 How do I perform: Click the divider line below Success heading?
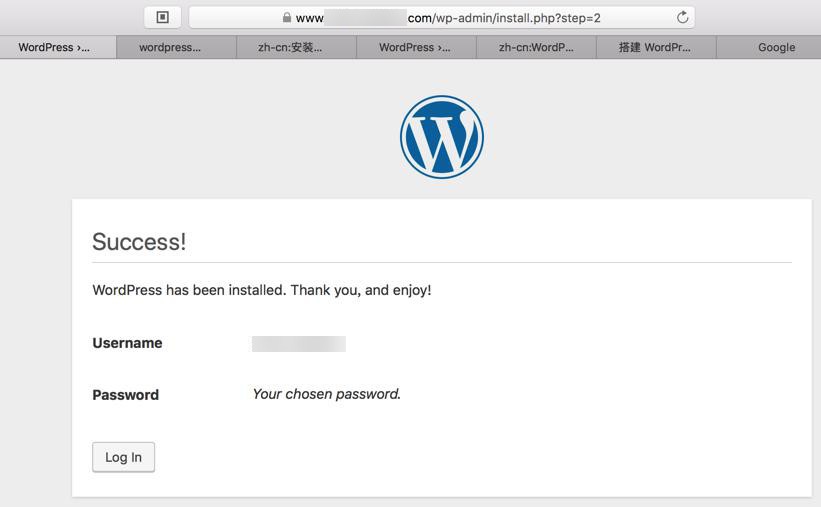pyautogui.click(x=442, y=263)
